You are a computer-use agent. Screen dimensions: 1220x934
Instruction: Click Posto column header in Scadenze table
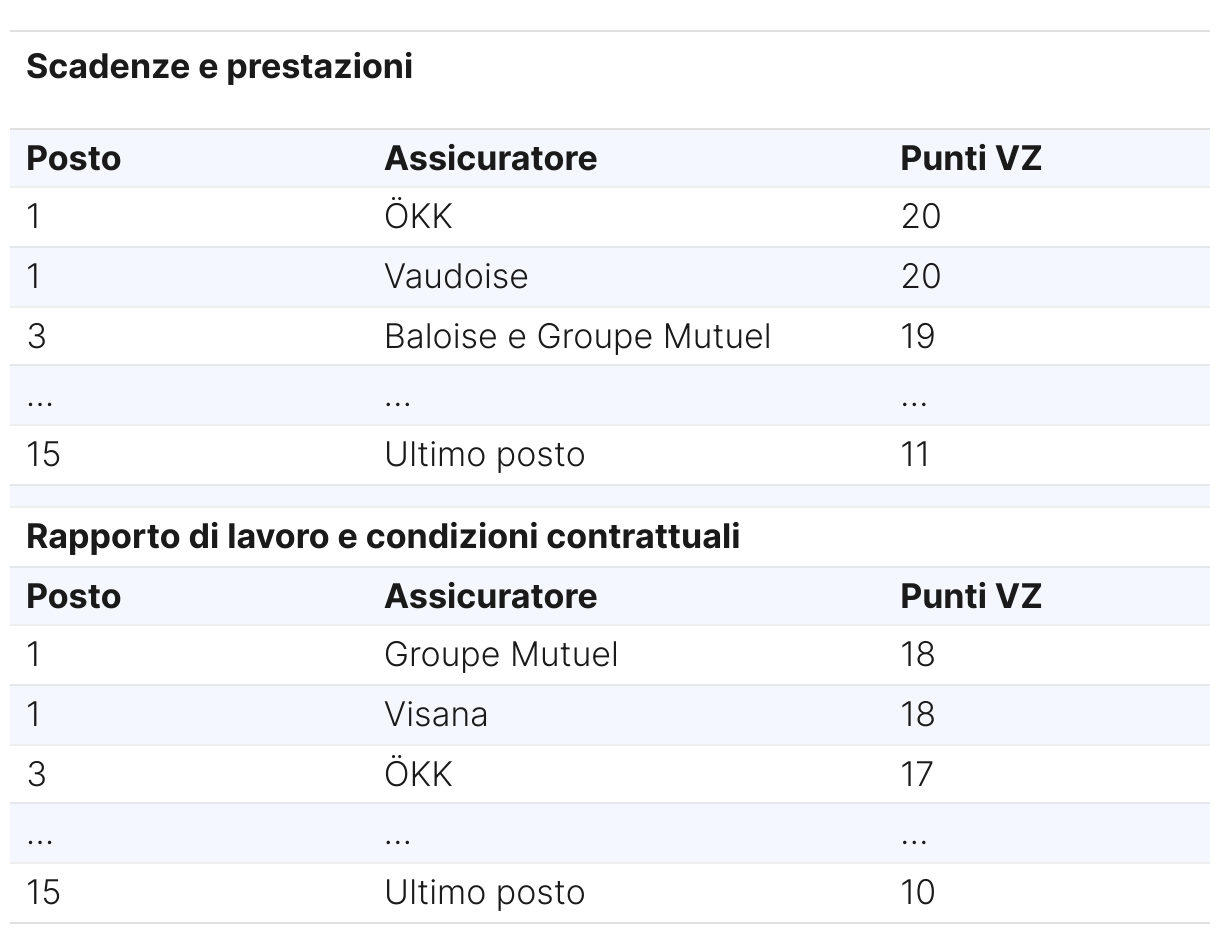[73, 158]
